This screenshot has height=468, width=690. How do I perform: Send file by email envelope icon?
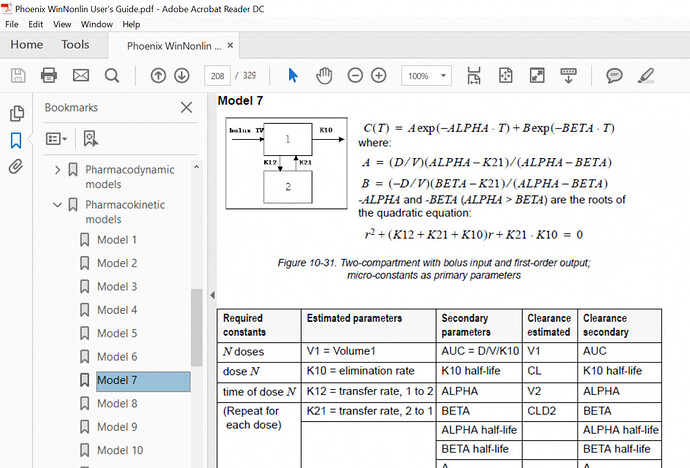pyautogui.click(x=81, y=76)
